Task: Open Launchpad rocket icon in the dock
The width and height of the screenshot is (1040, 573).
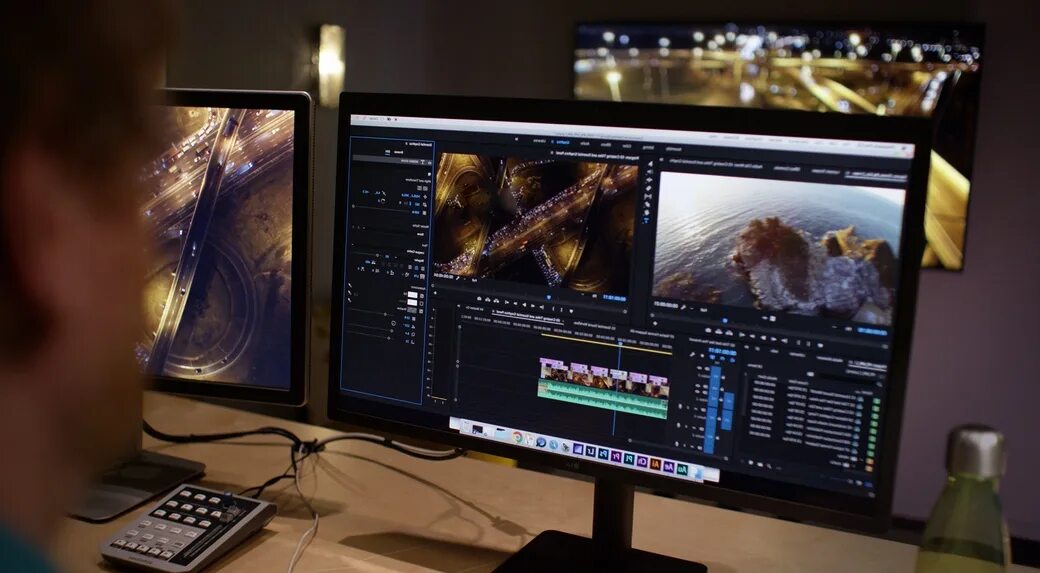Action: click(566, 447)
